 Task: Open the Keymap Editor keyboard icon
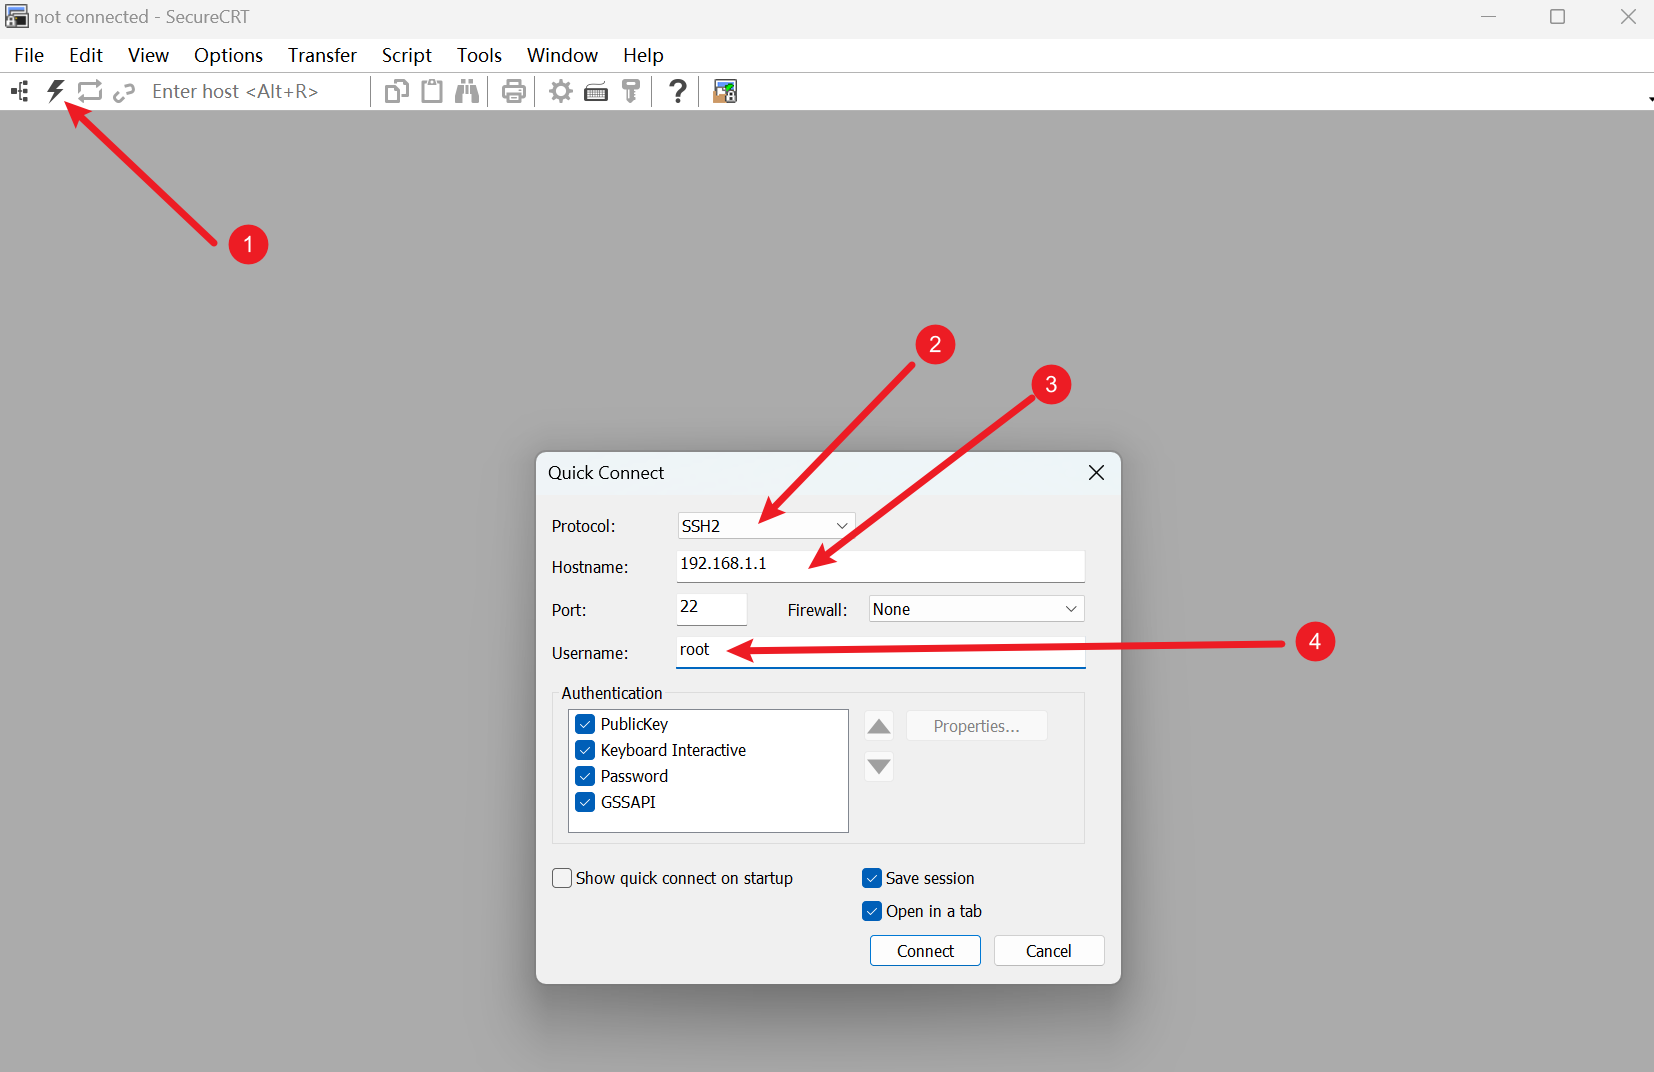pyautogui.click(x=596, y=92)
